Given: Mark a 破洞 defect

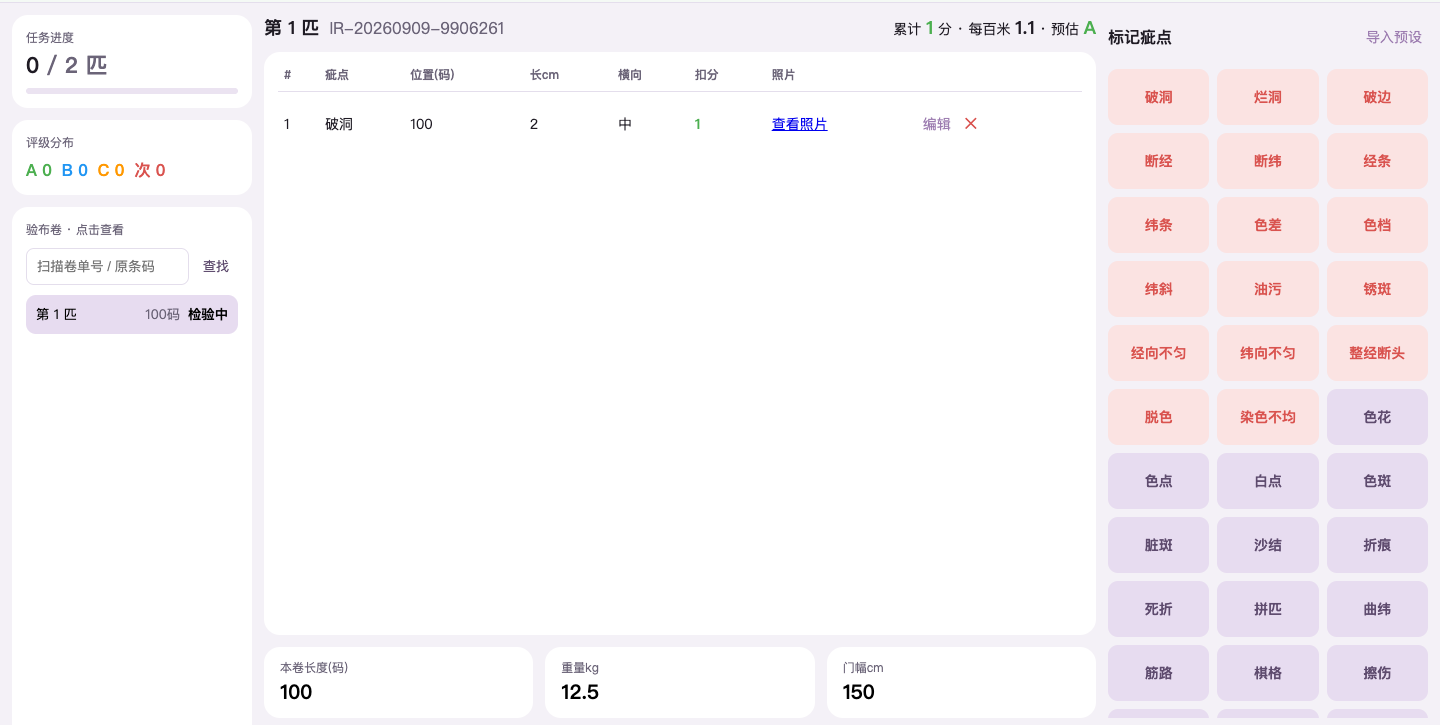Looking at the screenshot, I should click(1158, 97).
